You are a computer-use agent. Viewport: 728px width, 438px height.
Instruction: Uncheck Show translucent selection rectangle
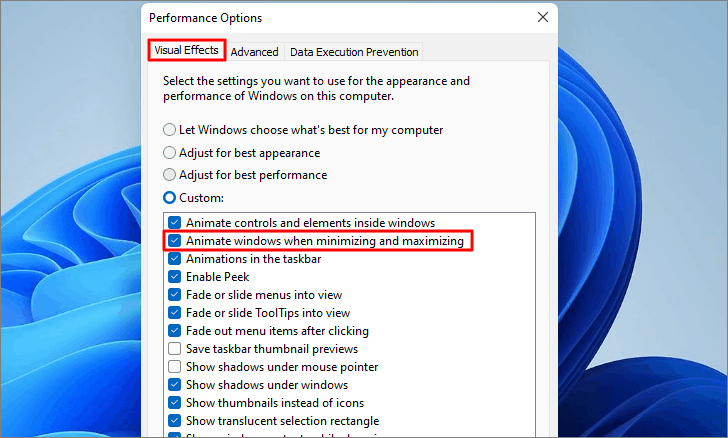coord(175,420)
